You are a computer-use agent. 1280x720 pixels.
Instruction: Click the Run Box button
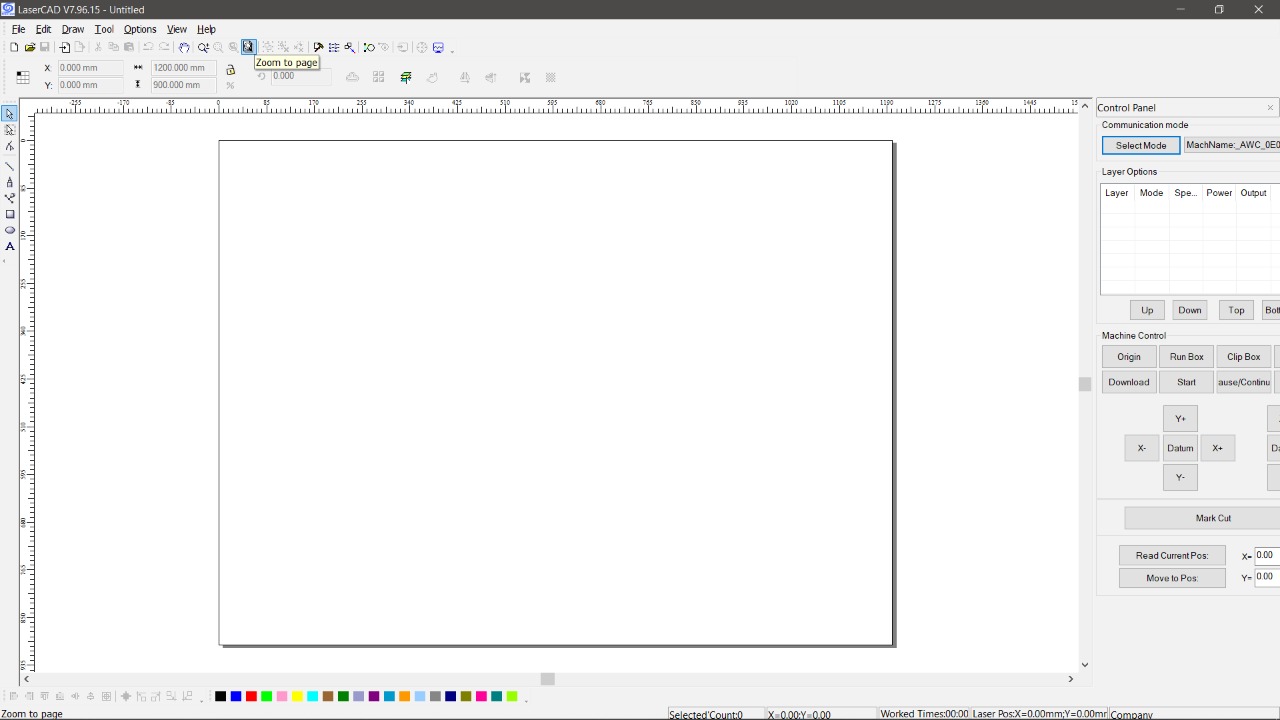[1187, 357]
